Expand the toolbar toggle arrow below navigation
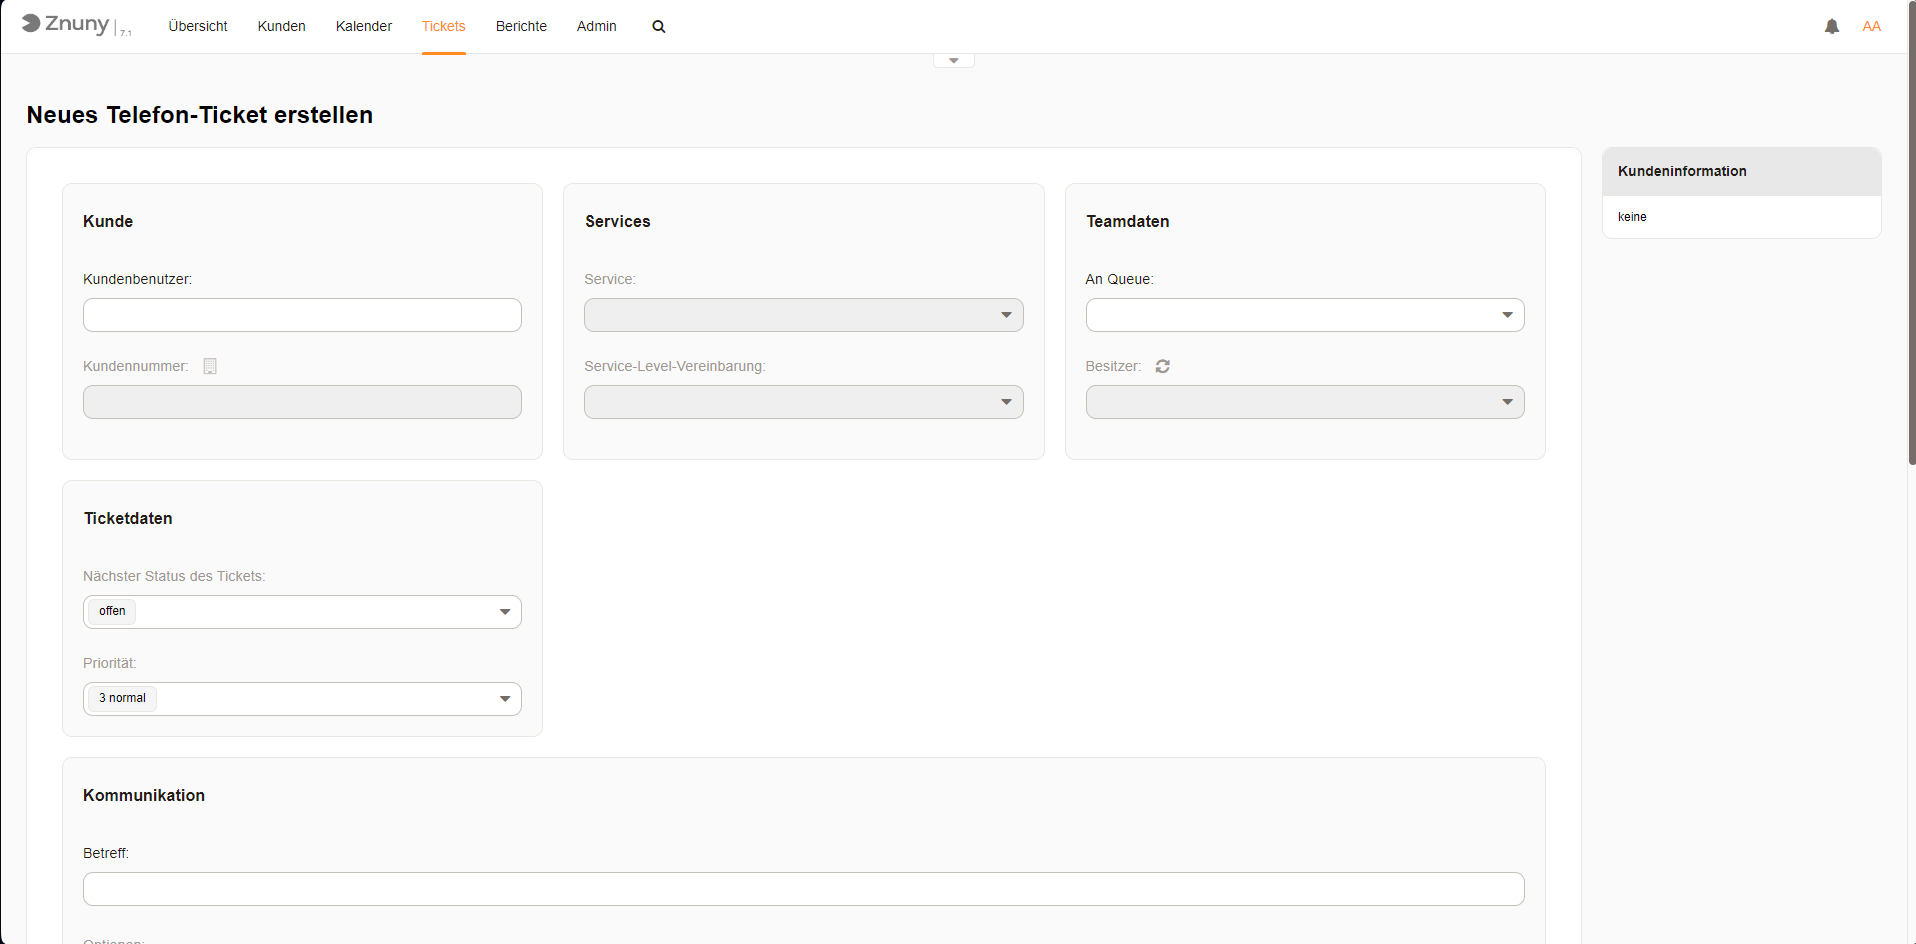 point(953,61)
